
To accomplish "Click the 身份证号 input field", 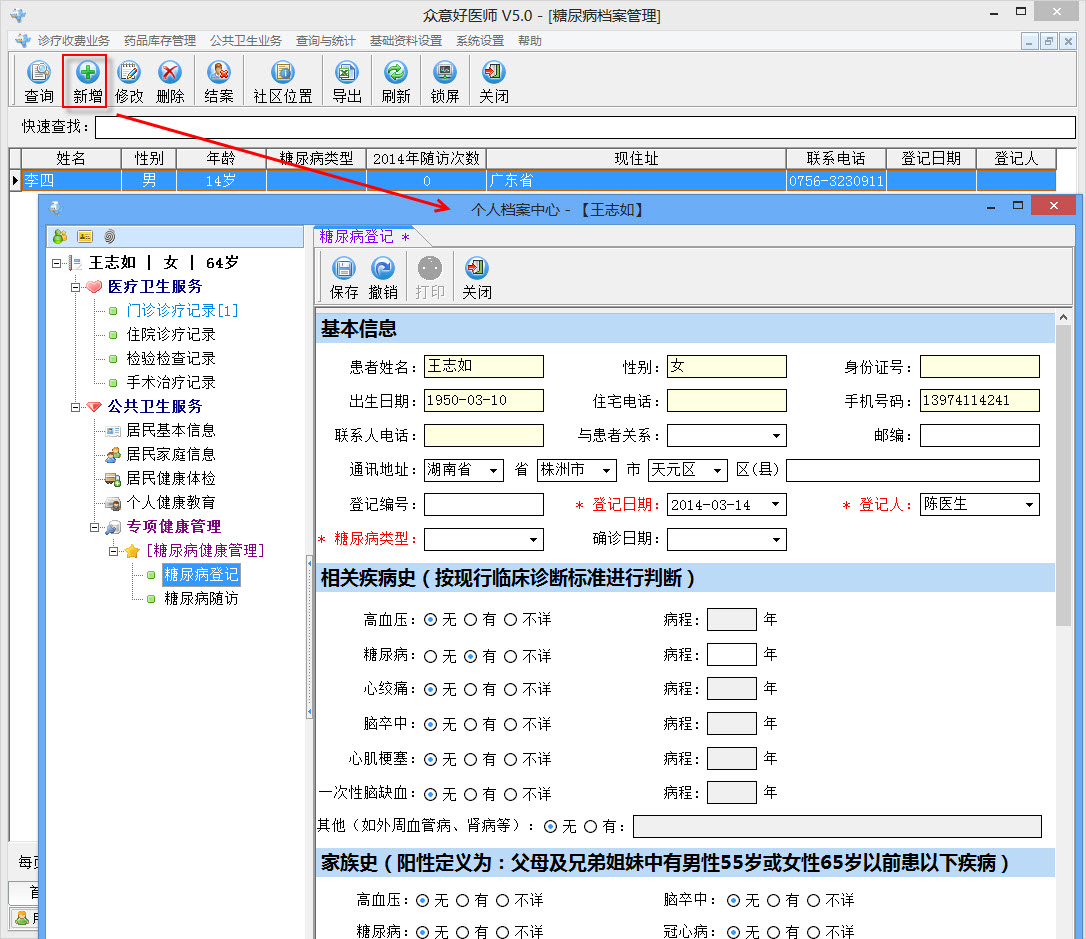I will click(979, 366).
